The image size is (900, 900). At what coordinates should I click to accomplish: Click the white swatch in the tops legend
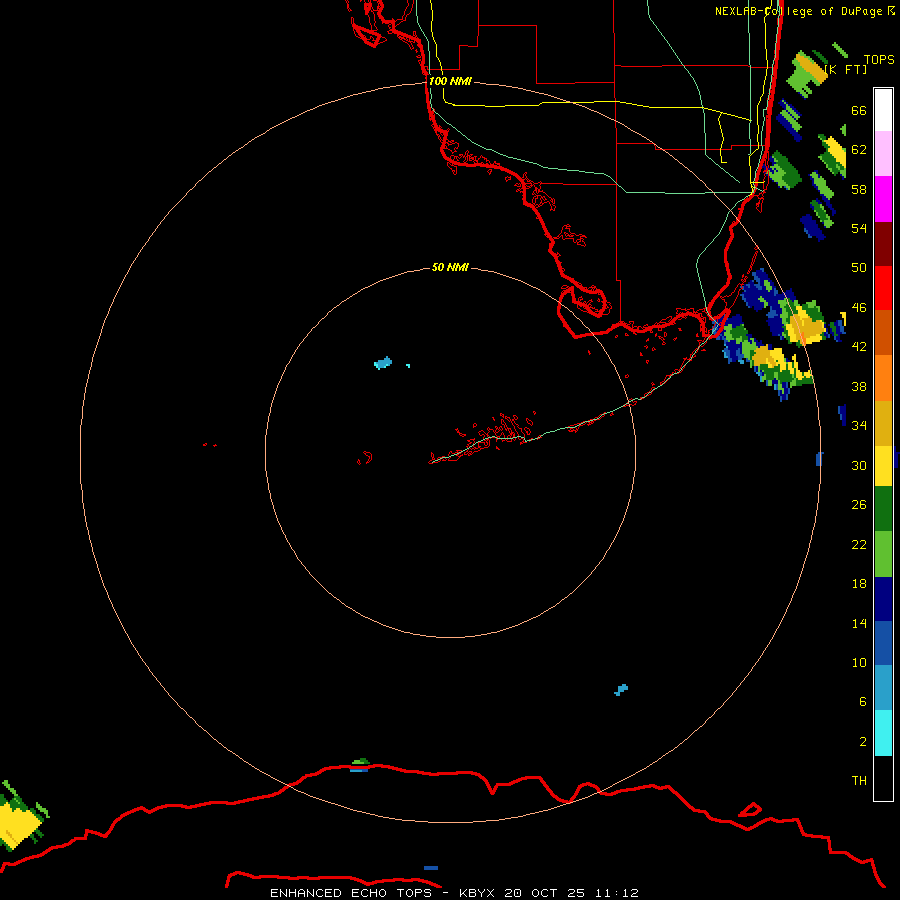click(883, 110)
